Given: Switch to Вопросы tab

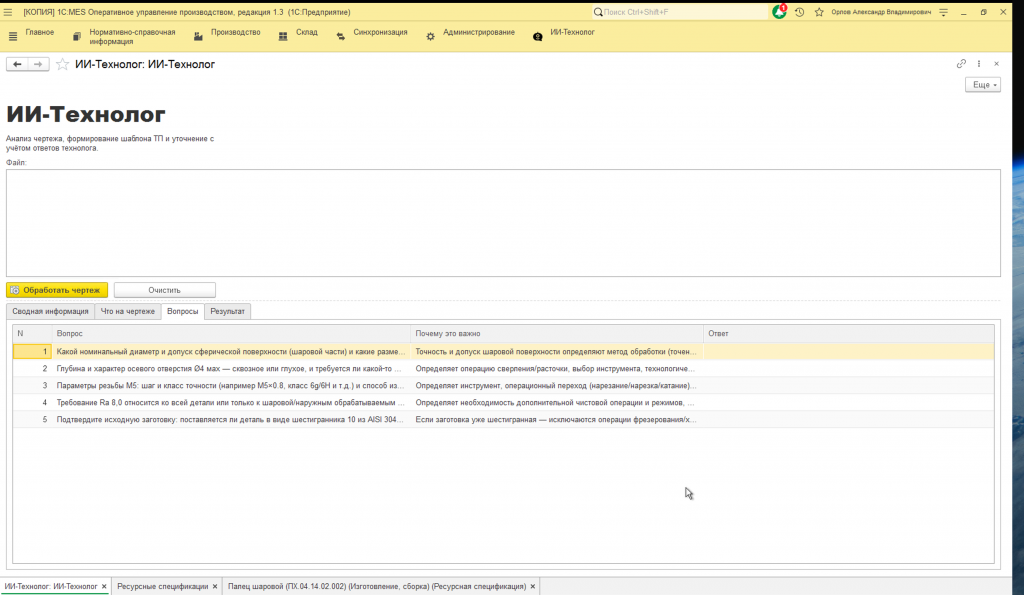Looking at the screenshot, I should pos(182,312).
